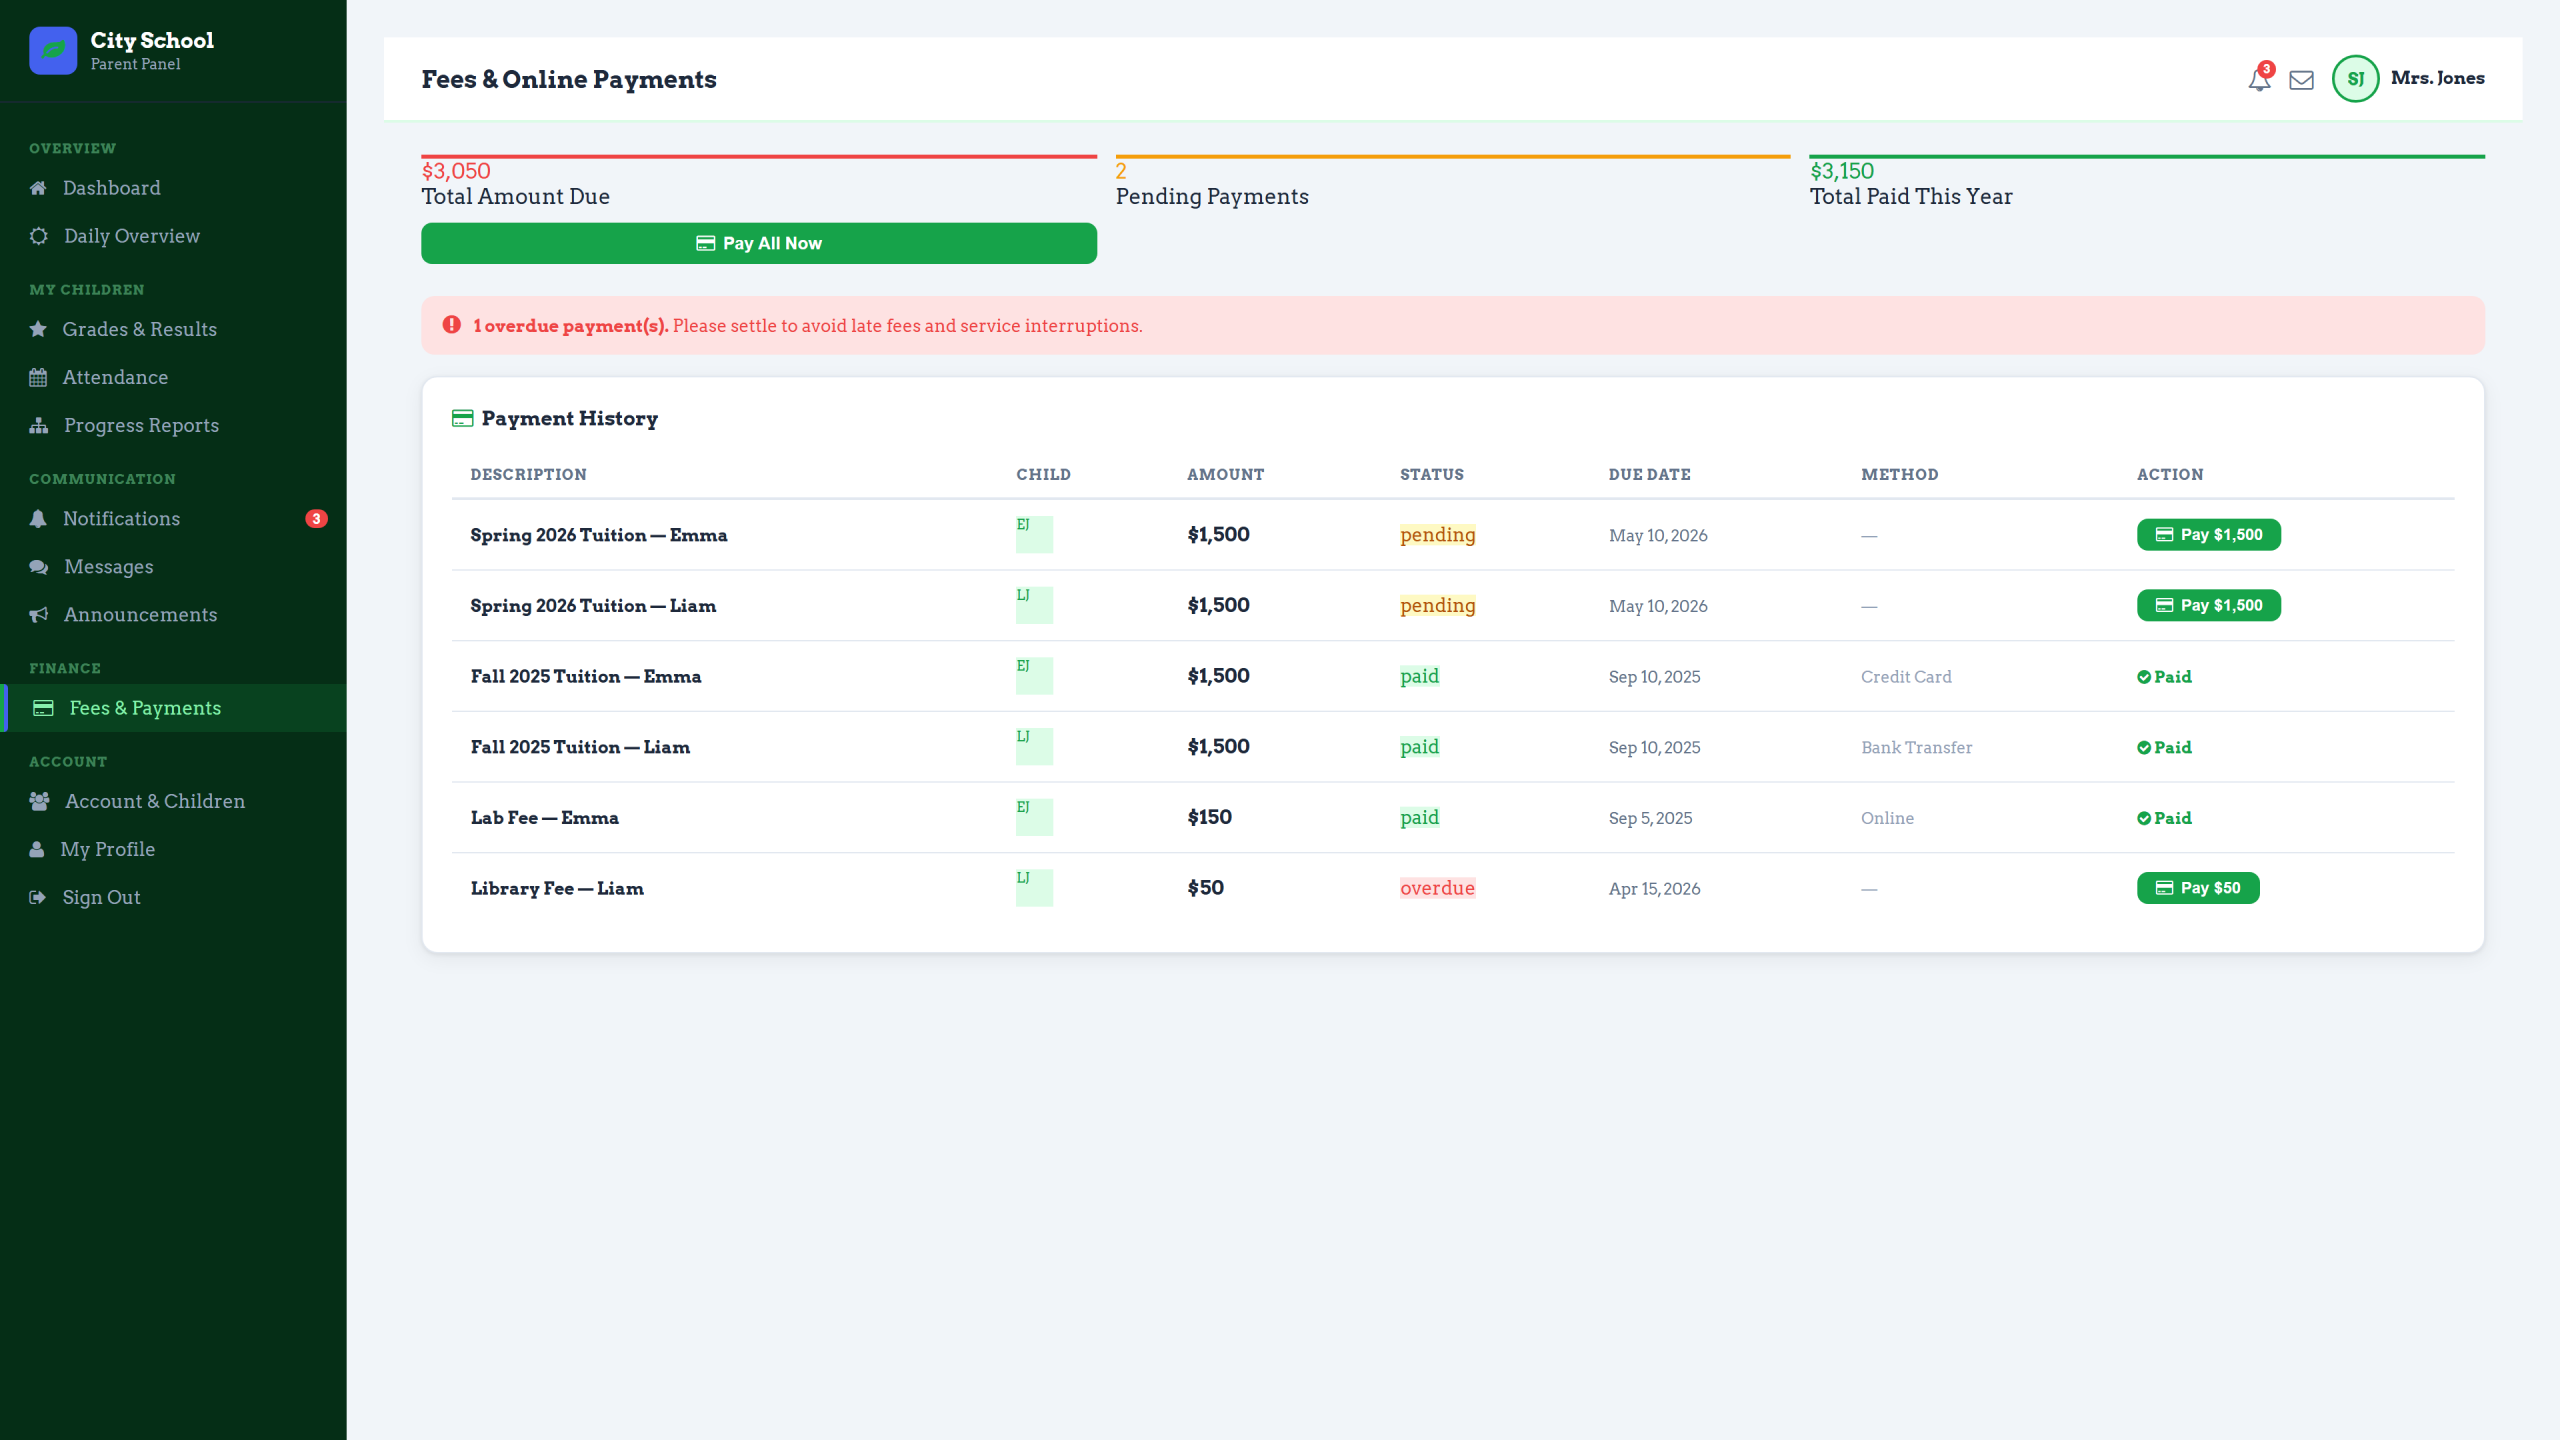This screenshot has width=2560, height=1440.
Task: Click the EJ child badge for Spring 2026 Tuition
Action: (x=1034, y=534)
